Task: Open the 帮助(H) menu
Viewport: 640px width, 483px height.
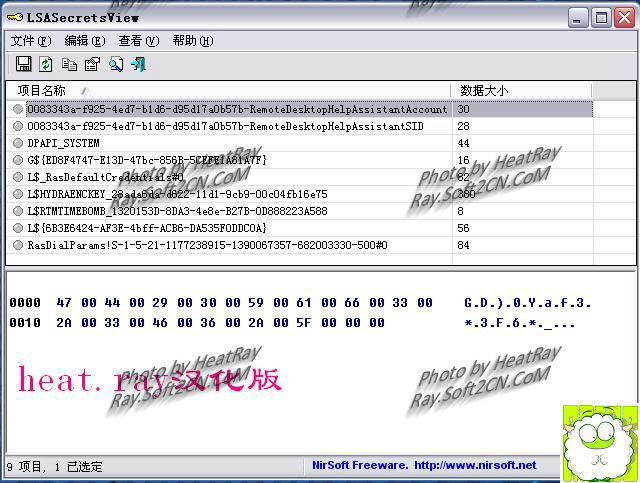Action: click(x=193, y=41)
